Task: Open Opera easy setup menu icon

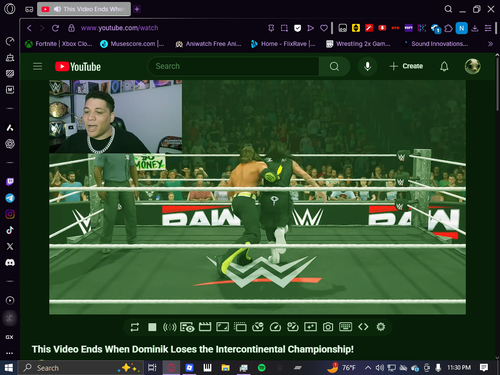Action: 488,28
